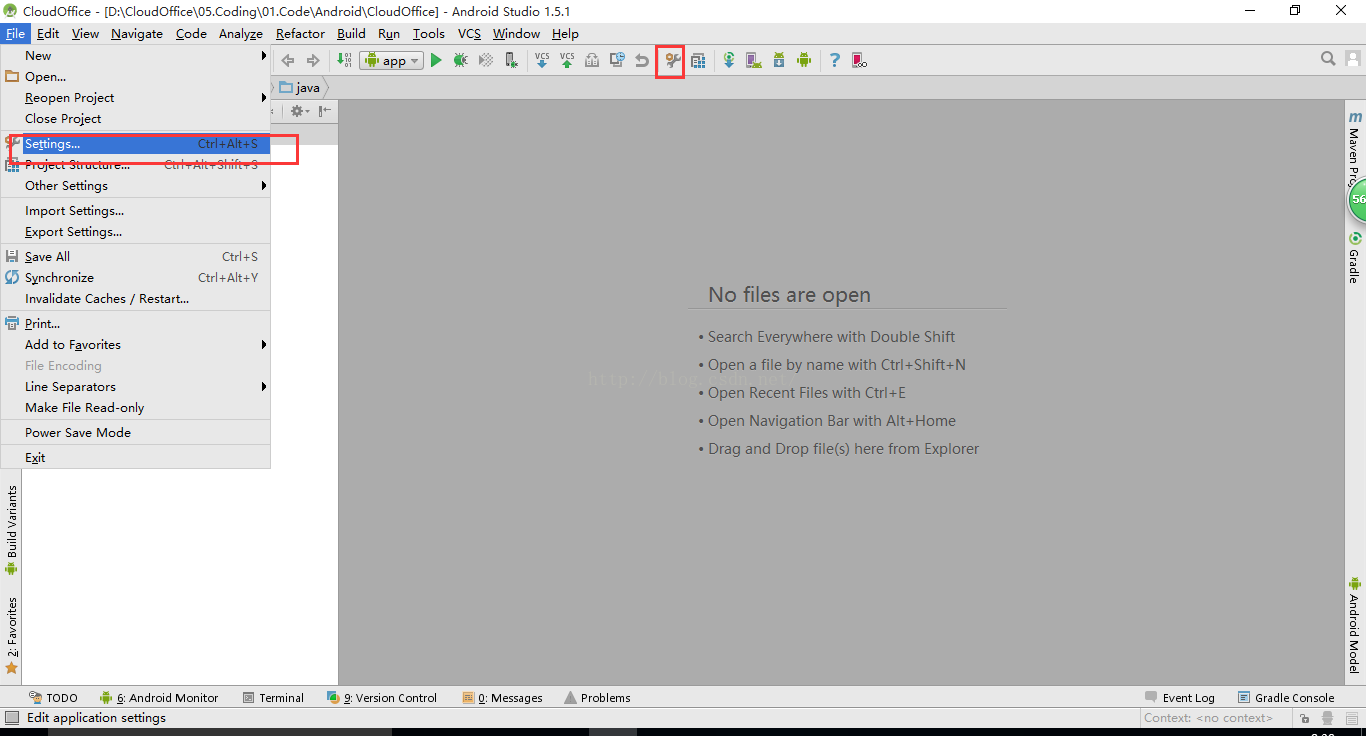Expand the Line Separators submenu
This screenshot has height=736, width=1366.
click(x=136, y=387)
